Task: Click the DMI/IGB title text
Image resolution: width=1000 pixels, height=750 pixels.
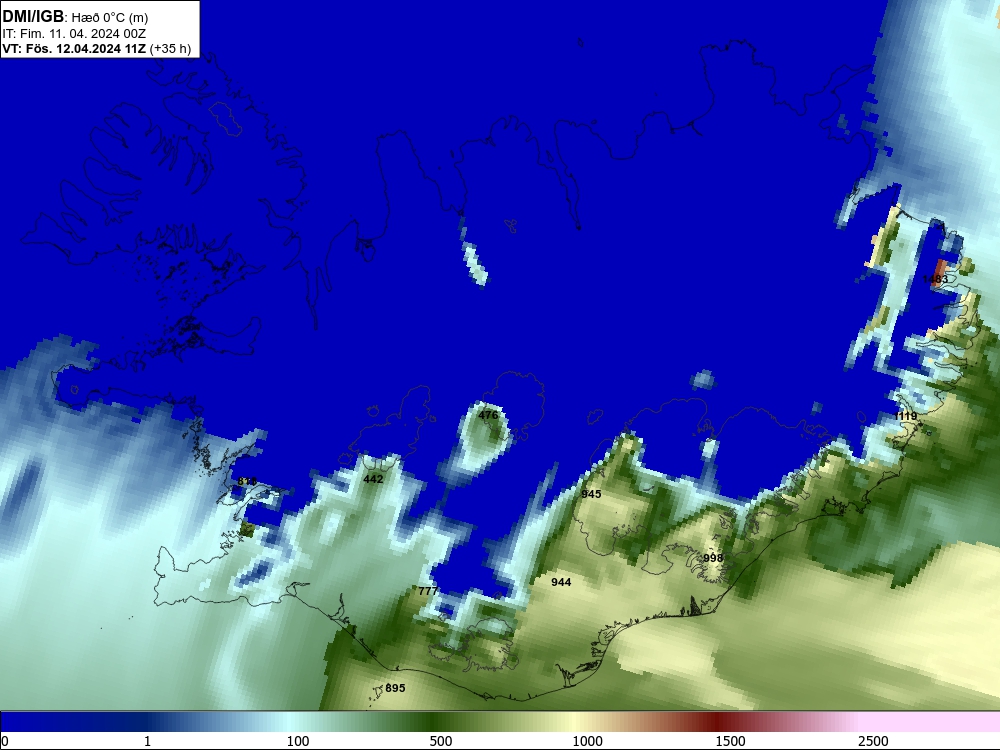Action: 33,17
